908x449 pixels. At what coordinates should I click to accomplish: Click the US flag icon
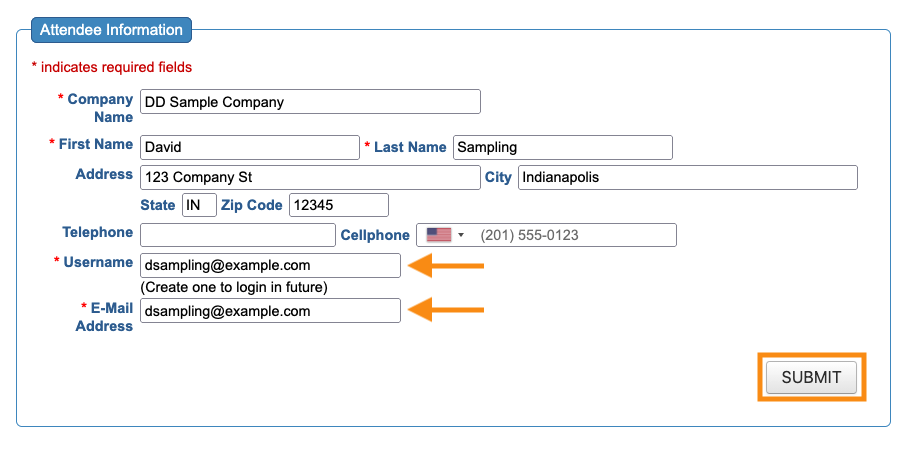click(x=438, y=235)
